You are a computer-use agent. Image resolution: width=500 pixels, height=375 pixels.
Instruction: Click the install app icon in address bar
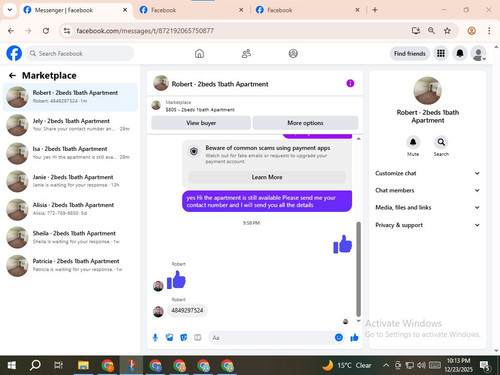pyautogui.click(x=415, y=31)
